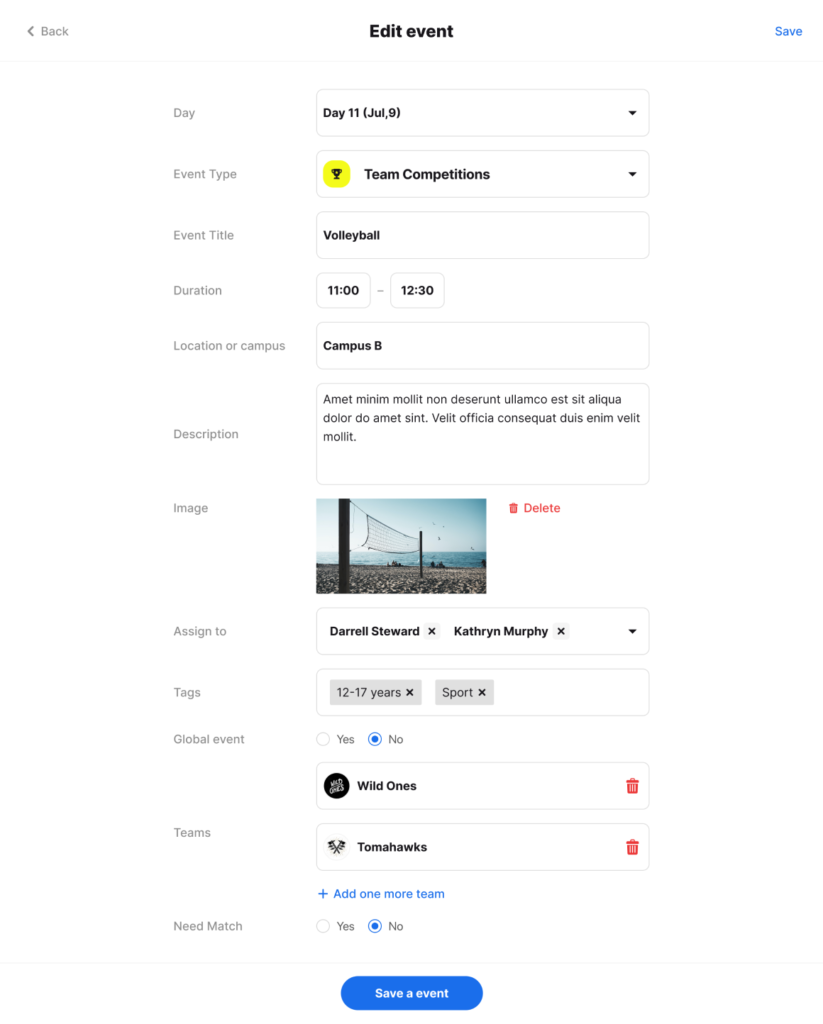Remove the Sport tag
This screenshot has width=823, height=1024.
point(482,692)
